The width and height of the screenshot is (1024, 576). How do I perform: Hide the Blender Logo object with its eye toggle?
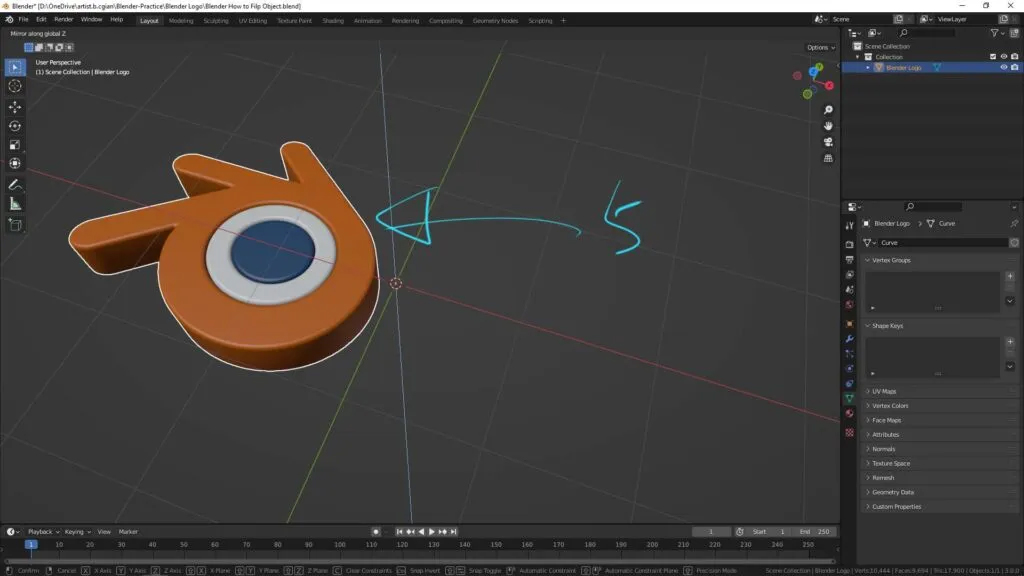[1002, 68]
